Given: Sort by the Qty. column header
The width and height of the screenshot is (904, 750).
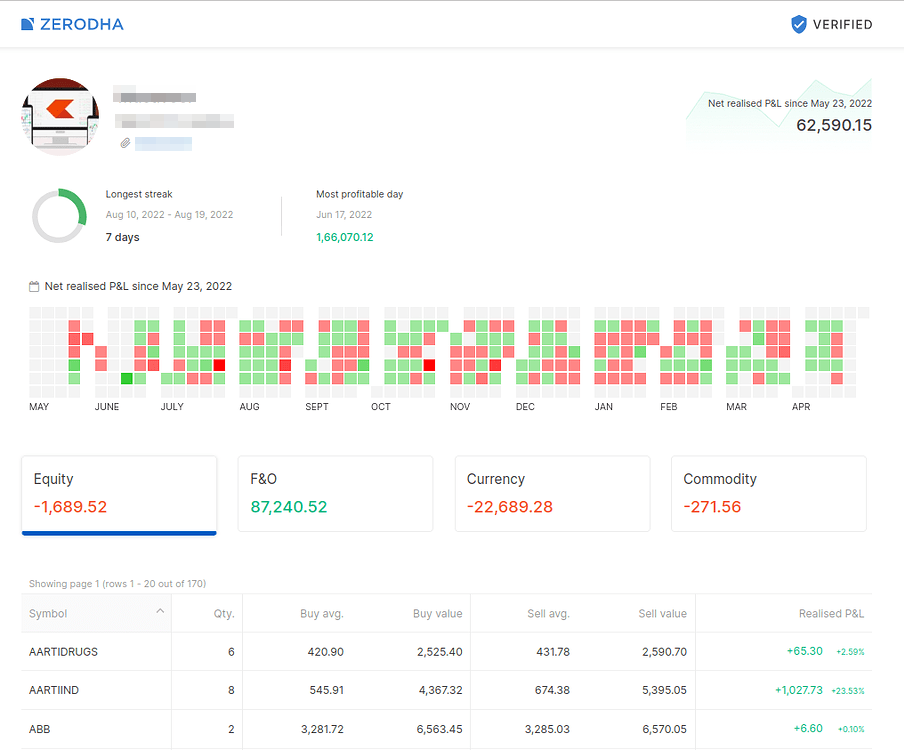Looking at the screenshot, I should [x=224, y=613].
